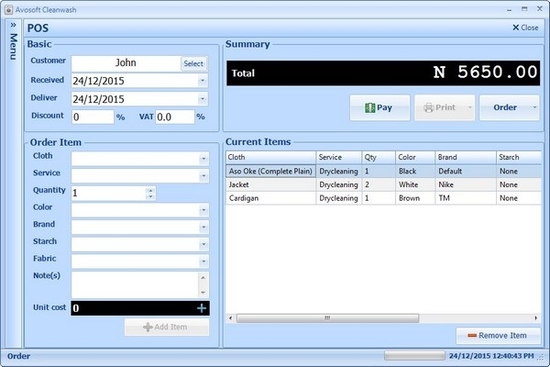Select the Jacket row in Current Items

click(x=383, y=185)
